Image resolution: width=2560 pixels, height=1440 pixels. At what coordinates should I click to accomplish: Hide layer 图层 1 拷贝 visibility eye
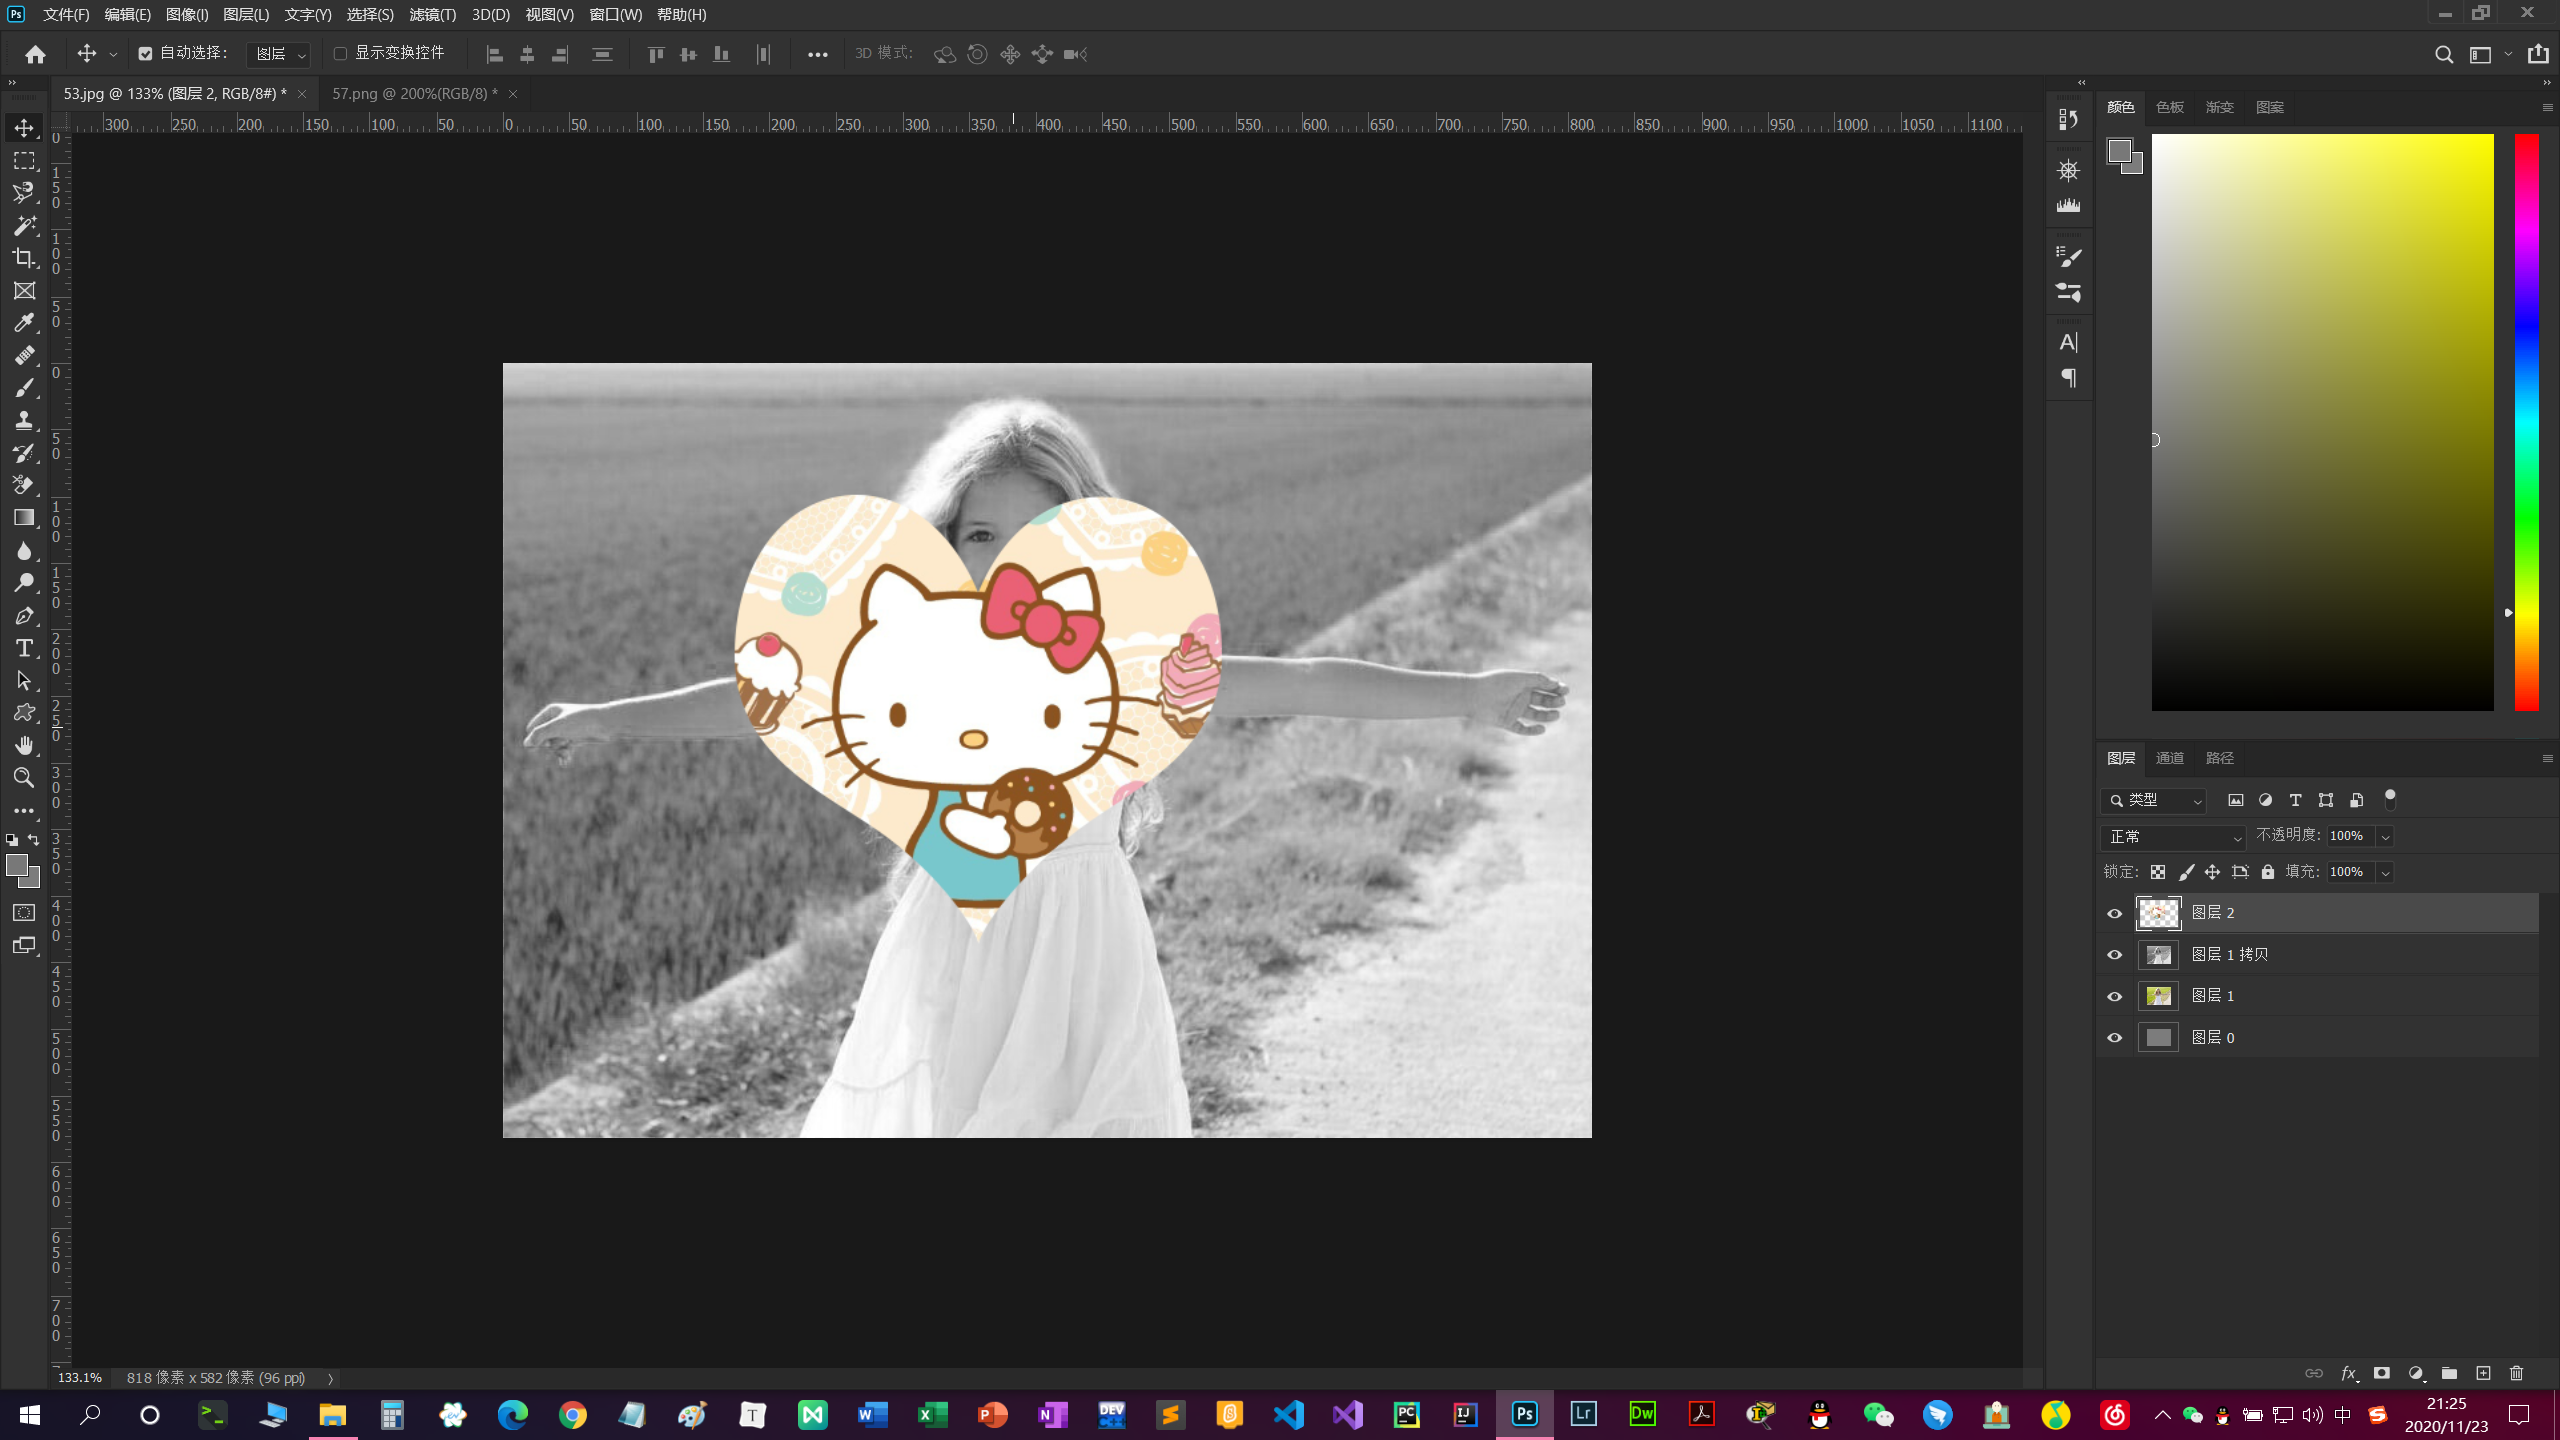(2114, 955)
